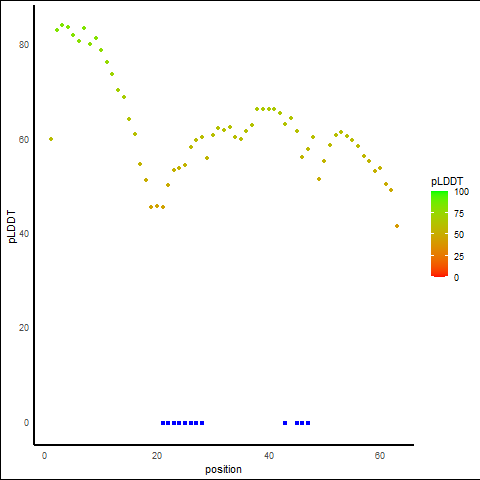Click the x-axis tick label 20

pyautogui.click(x=157, y=456)
